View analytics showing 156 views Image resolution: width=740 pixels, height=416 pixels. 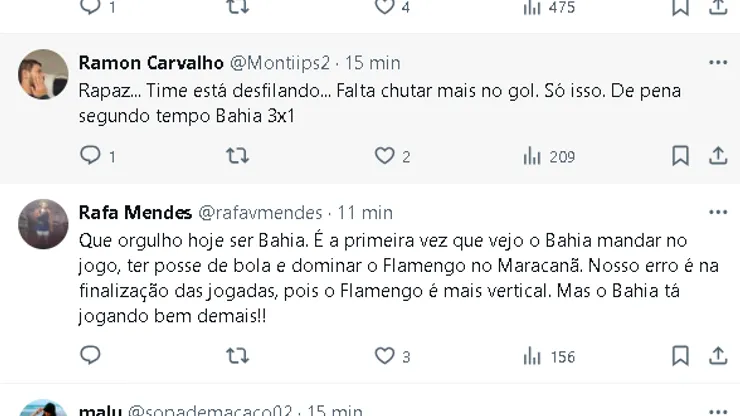point(532,355)
